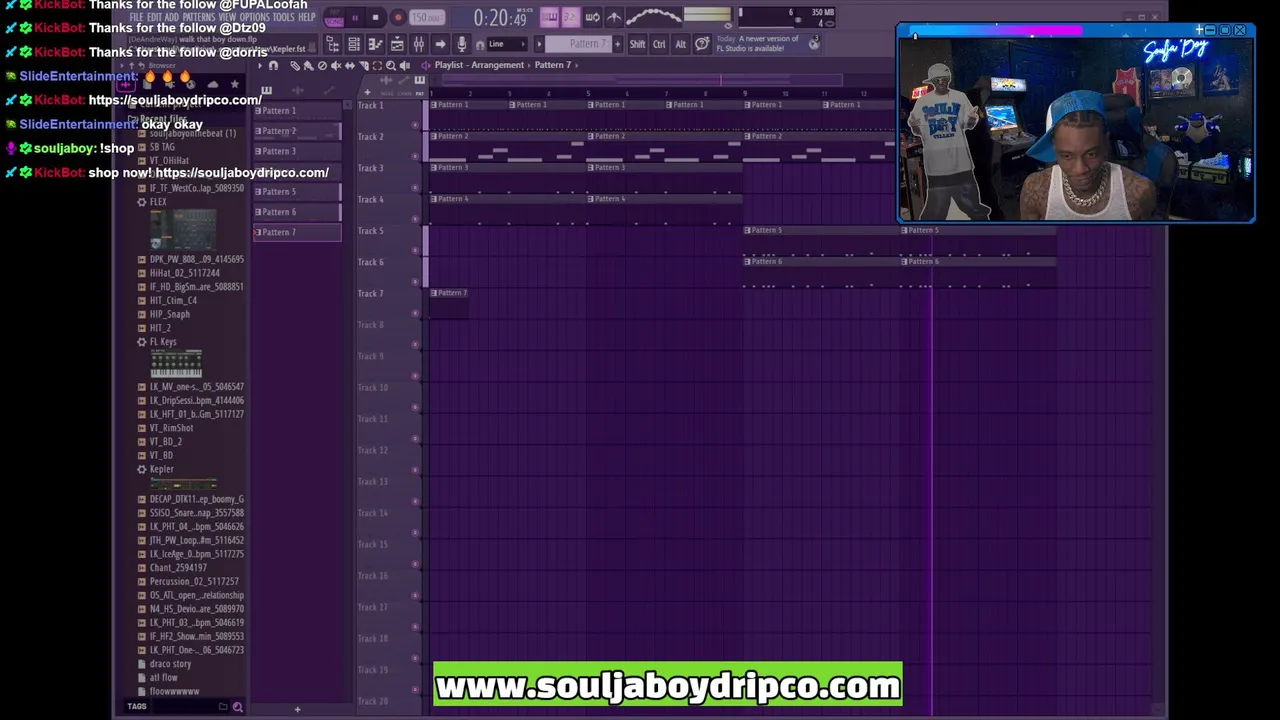Viewport: 1280px width, 720px height.
Task: Show audio clips with the picker waveform icon
Action: tap(297, 91)
